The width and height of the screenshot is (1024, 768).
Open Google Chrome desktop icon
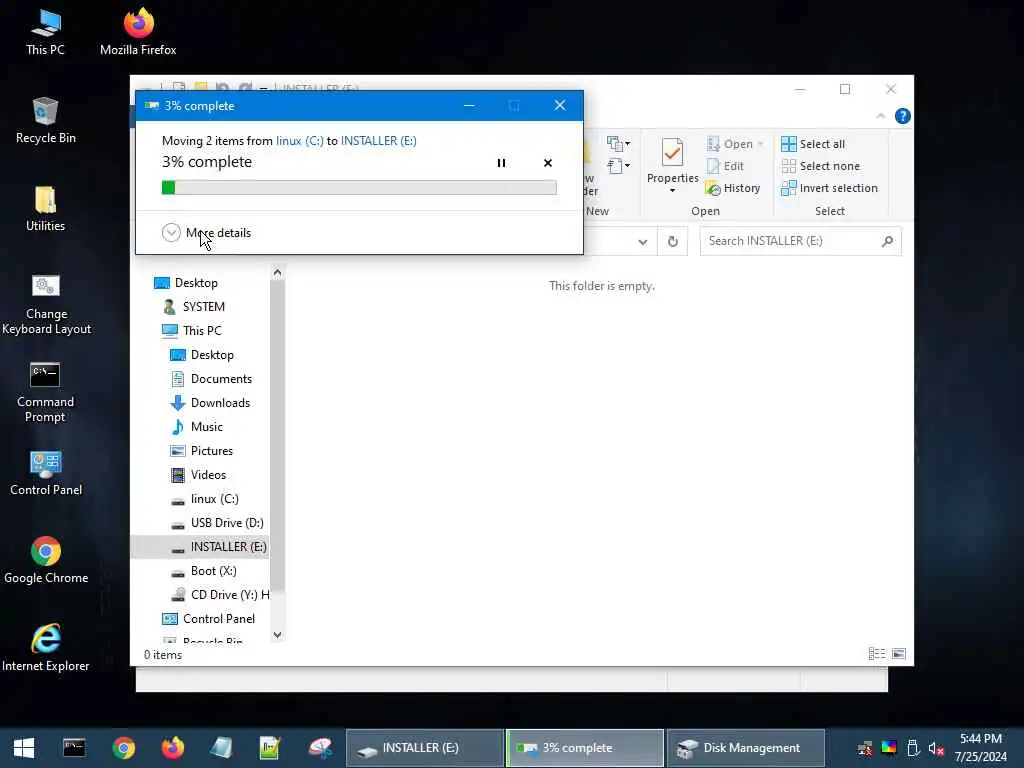pos(46,560)
